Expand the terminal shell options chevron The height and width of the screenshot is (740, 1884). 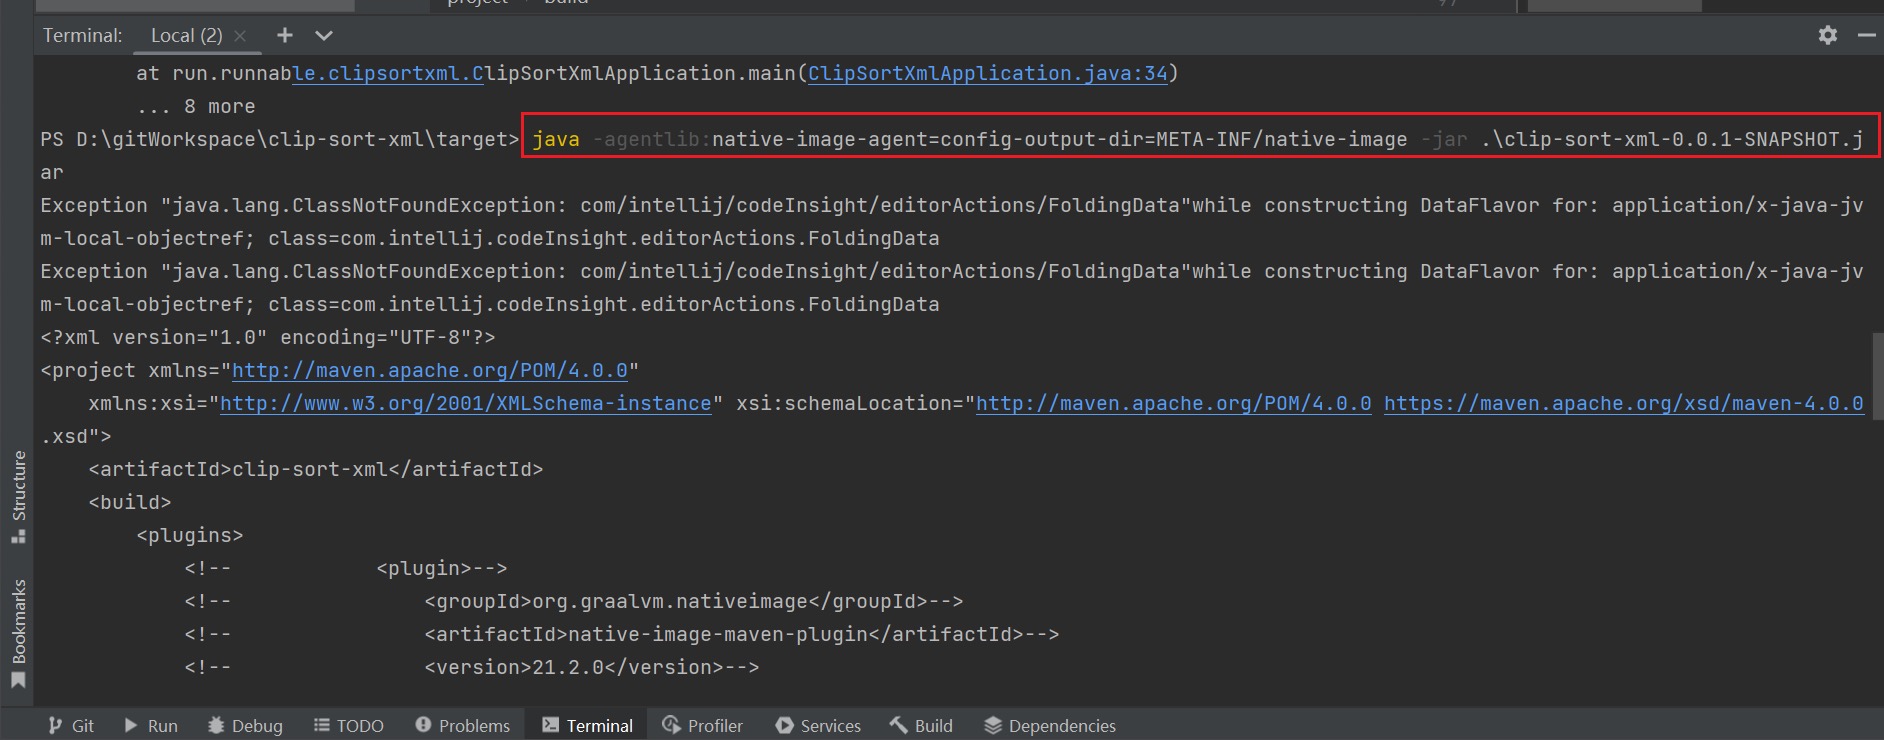324,35
